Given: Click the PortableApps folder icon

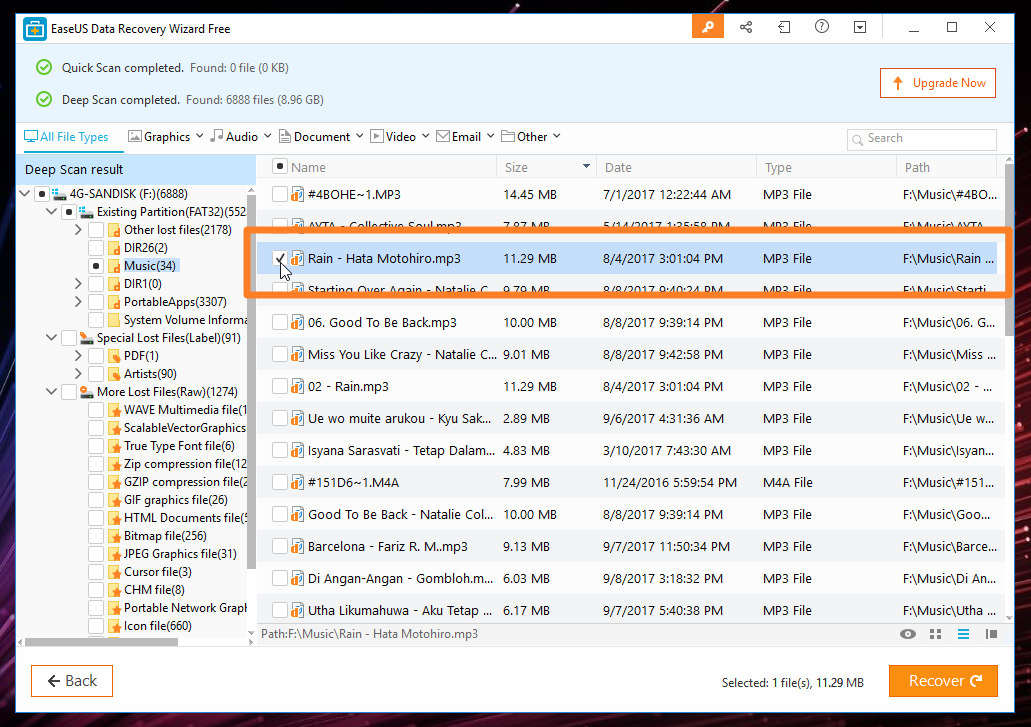Looking at the screenshot, I should click(x=114, y=302).
